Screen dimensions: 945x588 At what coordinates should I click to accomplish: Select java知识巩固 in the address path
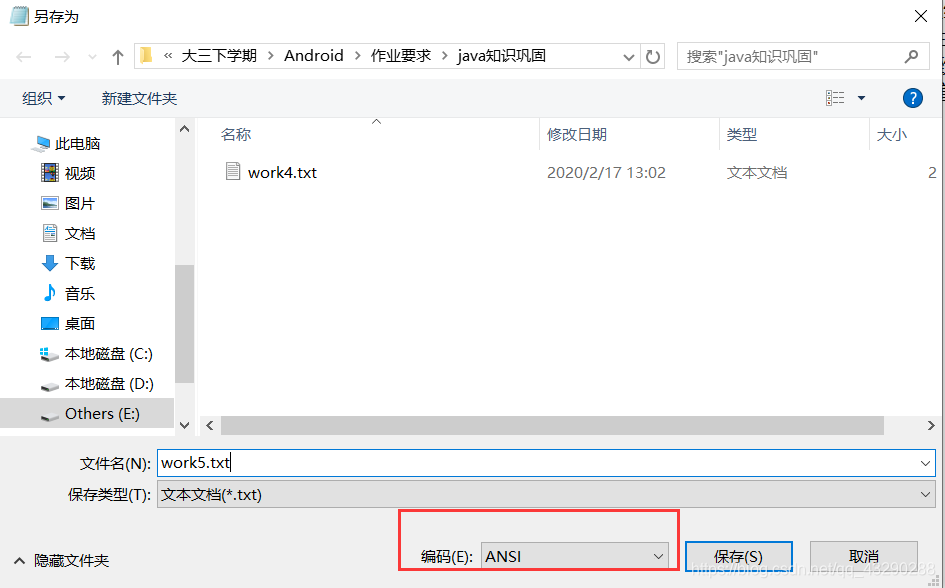pos(501,56)
